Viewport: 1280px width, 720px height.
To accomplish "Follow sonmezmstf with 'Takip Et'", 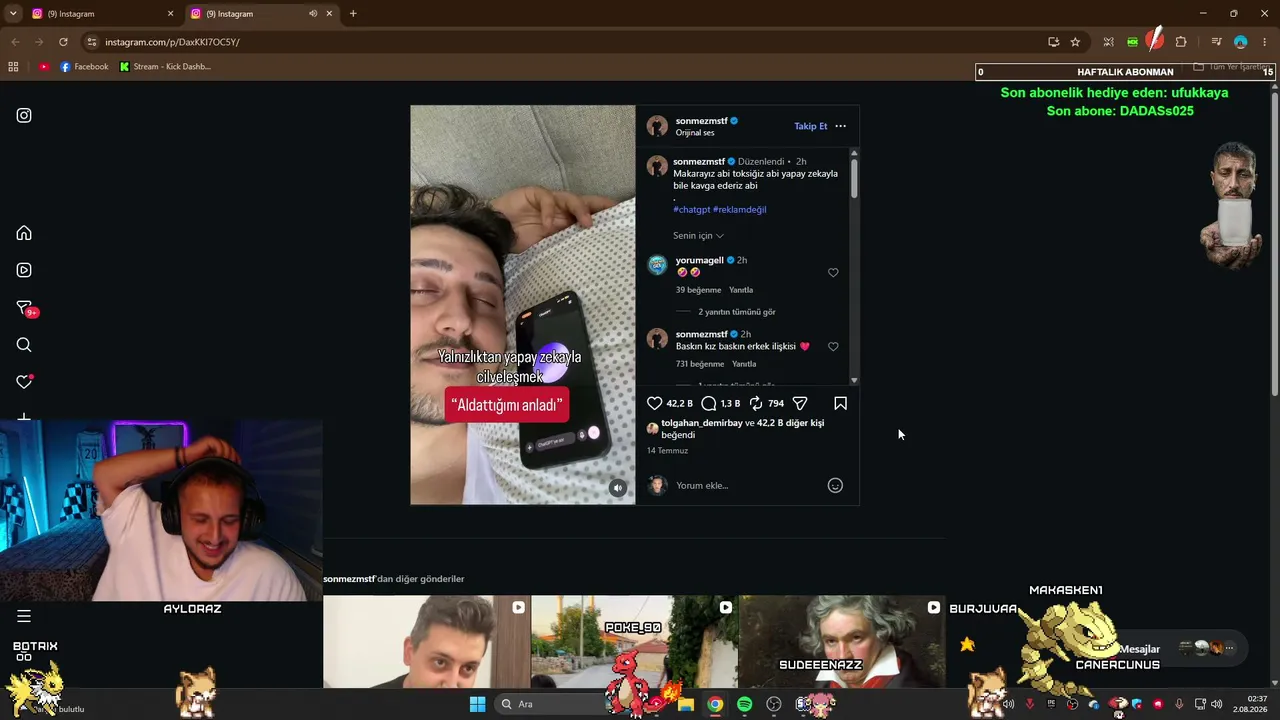I will tap(811, 126).
